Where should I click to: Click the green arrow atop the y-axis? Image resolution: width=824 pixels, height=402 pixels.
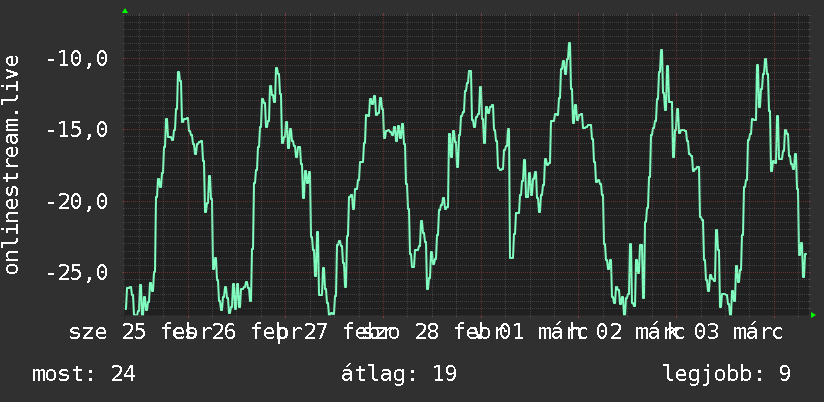pos(125,11)
